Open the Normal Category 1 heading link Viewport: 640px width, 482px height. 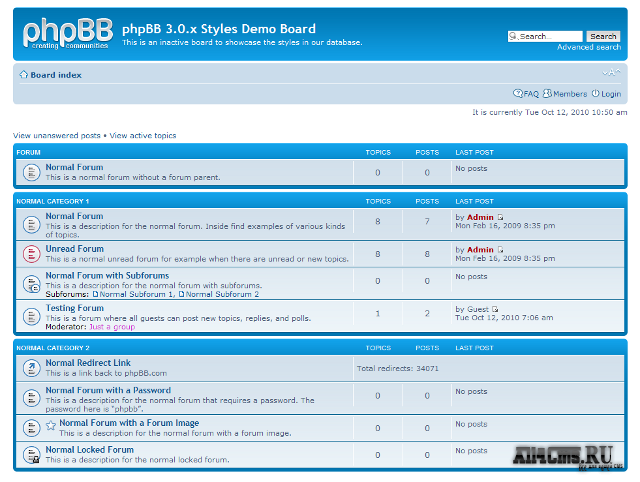click(53, 201)
